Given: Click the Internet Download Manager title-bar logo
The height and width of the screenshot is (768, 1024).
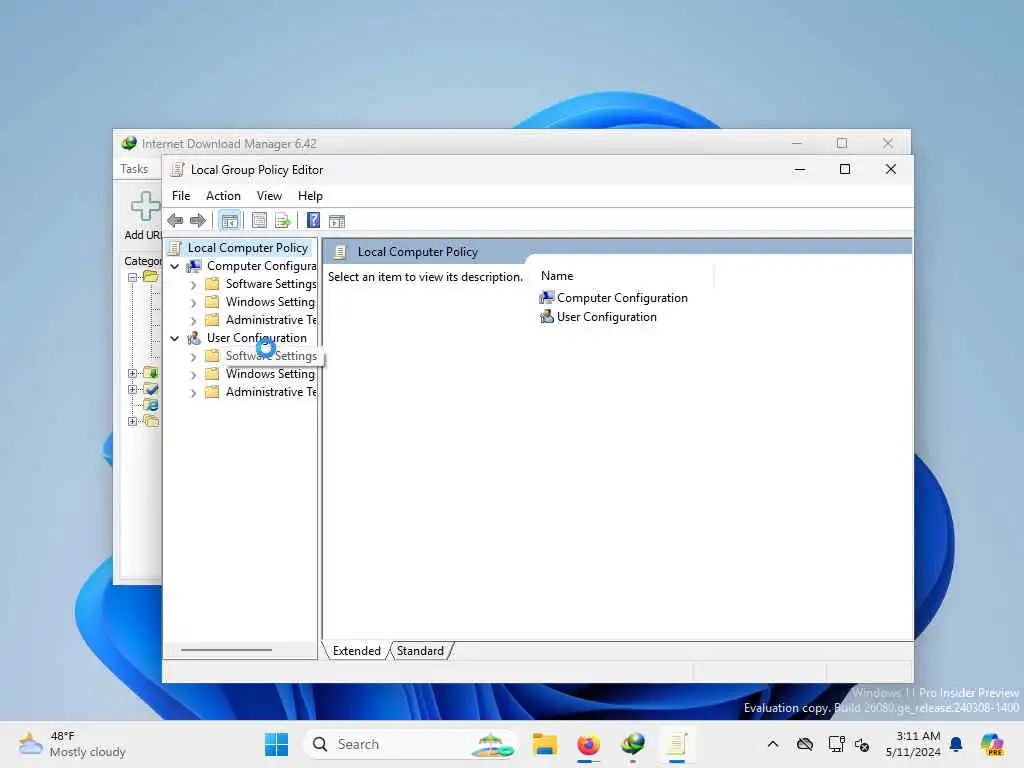Looking at the screenshot, I should 129,143.
